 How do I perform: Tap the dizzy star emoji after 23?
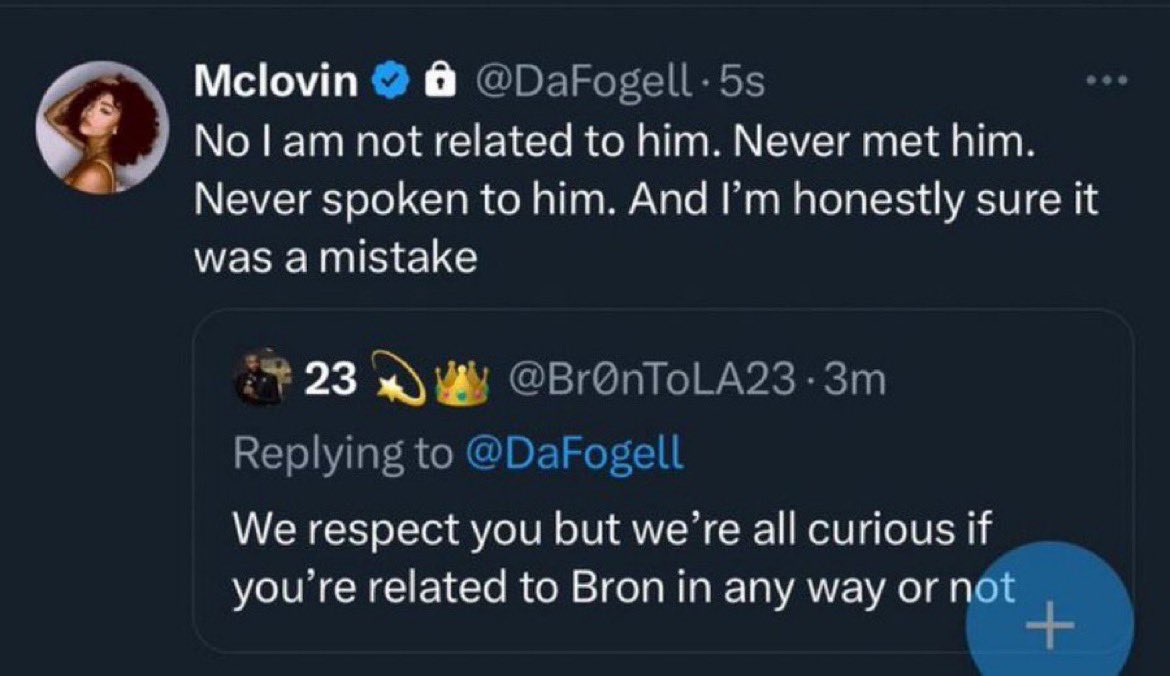(x=398, y=381)
